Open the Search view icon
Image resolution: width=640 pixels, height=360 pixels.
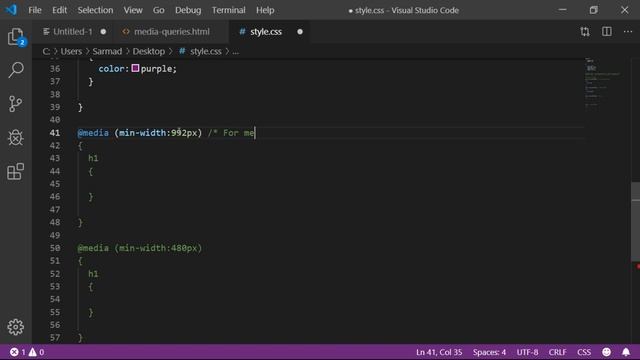tap(16, 70)
